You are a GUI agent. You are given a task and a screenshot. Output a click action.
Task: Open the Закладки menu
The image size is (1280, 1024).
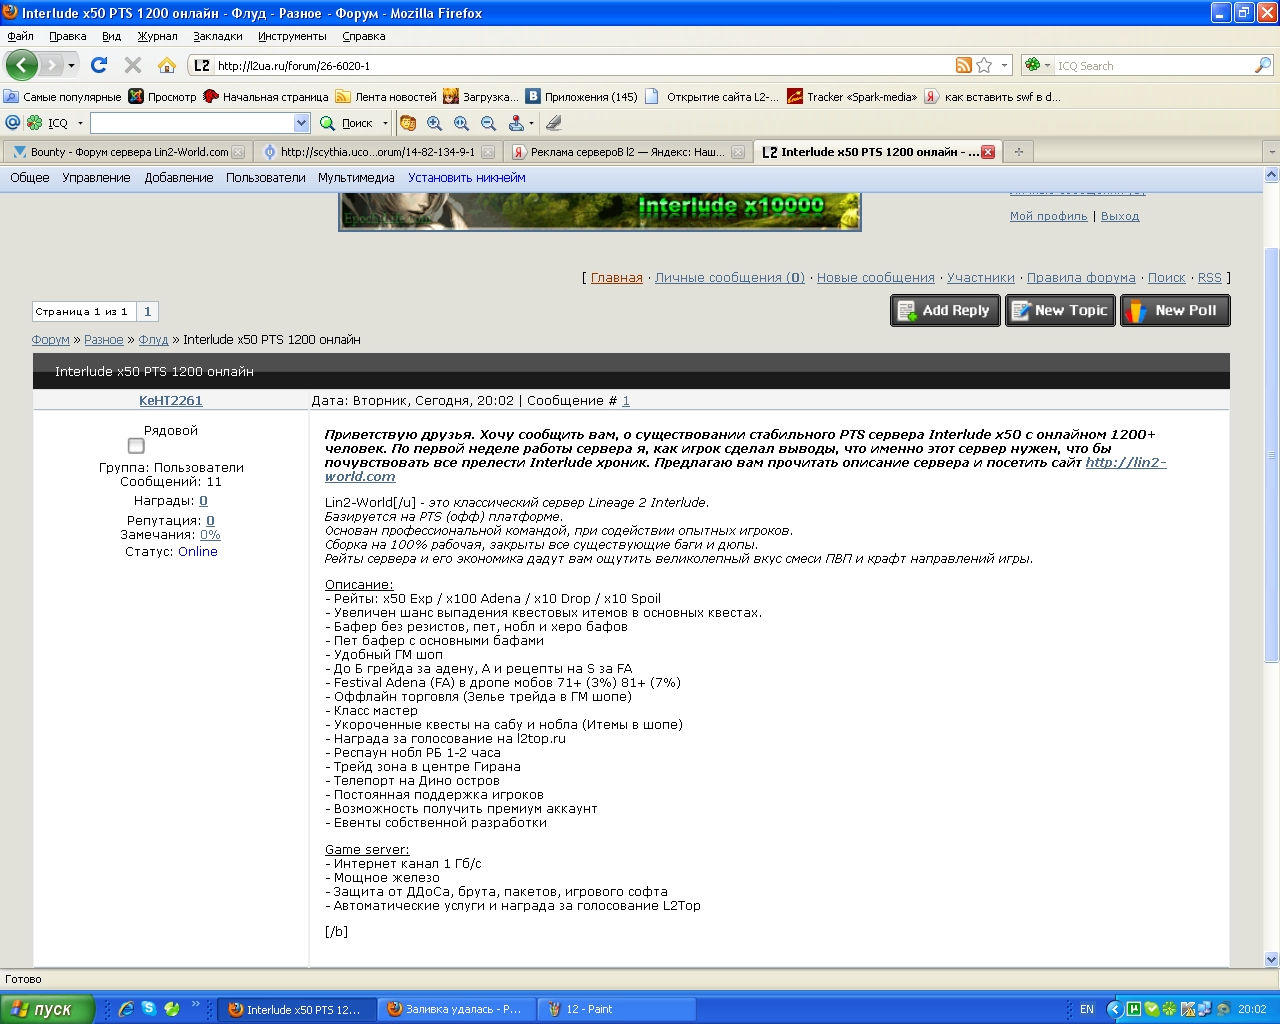[x=218, y=36]
